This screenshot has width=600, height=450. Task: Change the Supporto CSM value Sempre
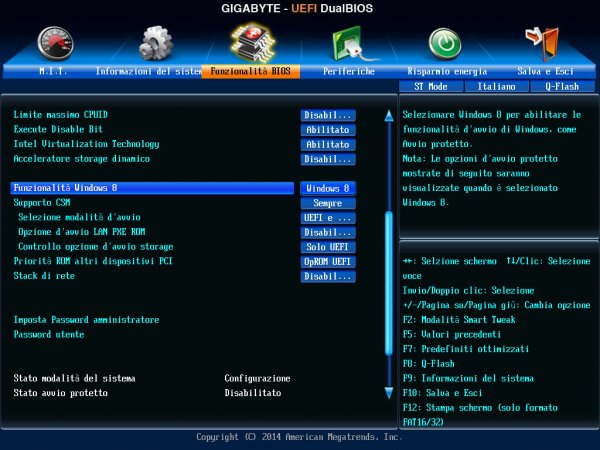[x=328, y=203]
